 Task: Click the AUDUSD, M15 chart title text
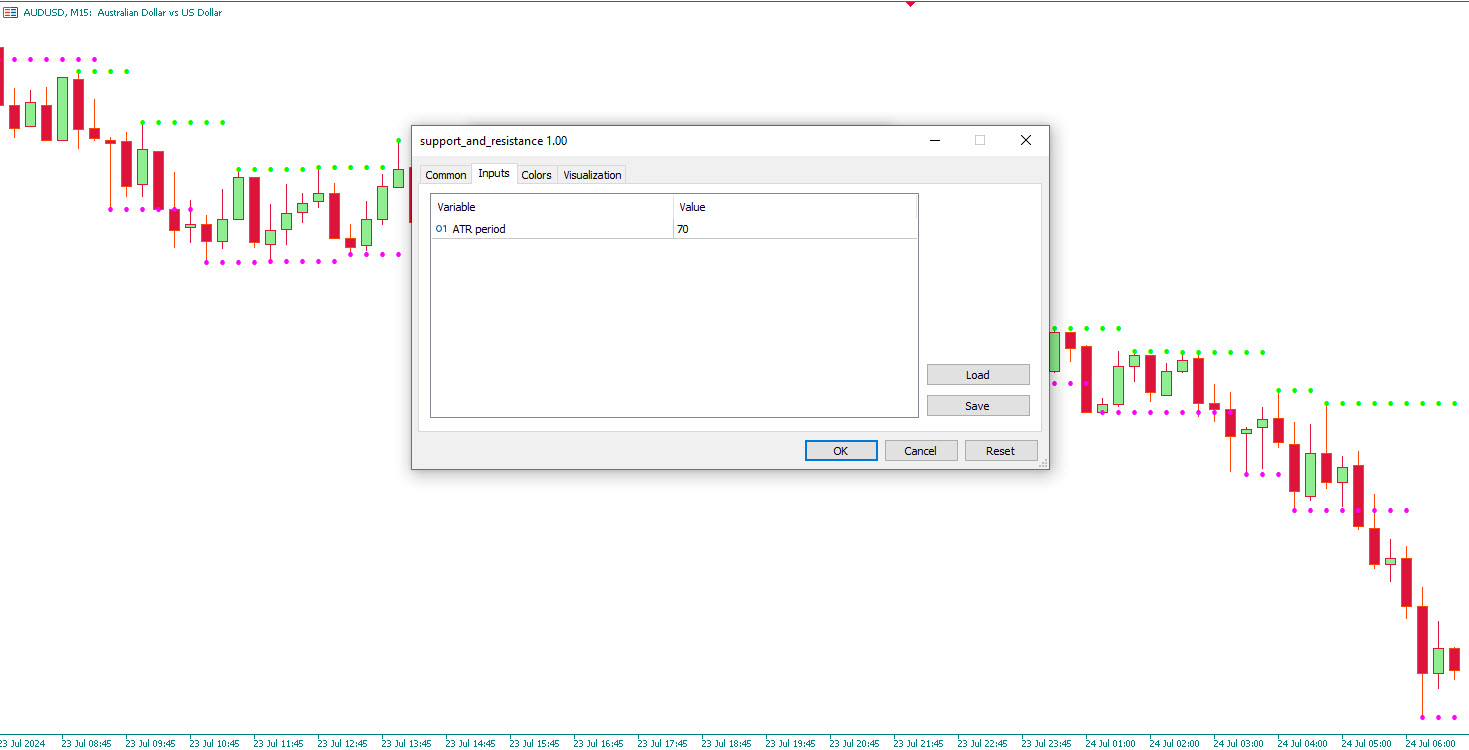point(123,13)
